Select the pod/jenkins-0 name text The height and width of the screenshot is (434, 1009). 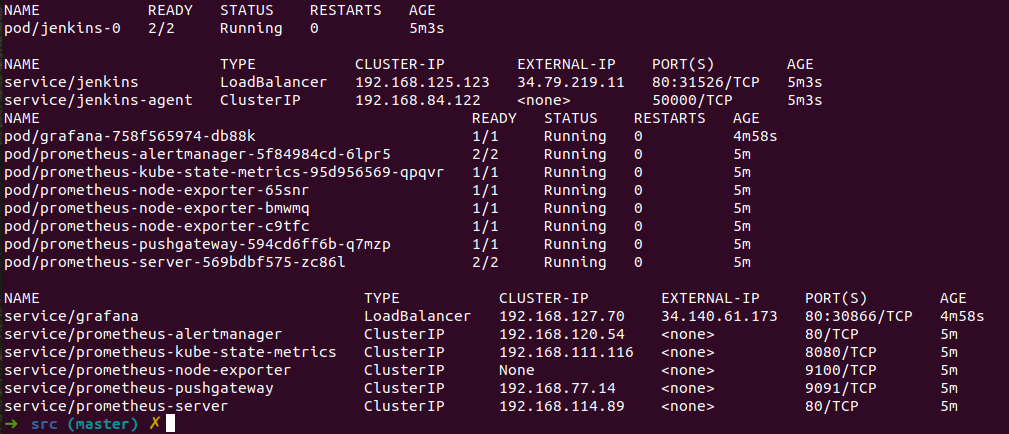click(62, 28)
